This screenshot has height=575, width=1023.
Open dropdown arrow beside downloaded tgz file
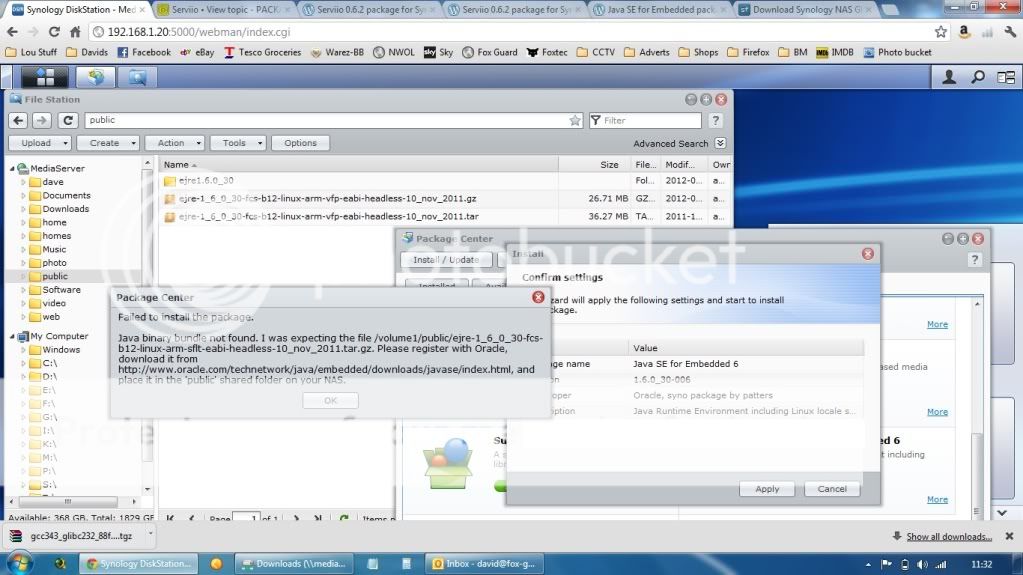click(x=150, y=534)
